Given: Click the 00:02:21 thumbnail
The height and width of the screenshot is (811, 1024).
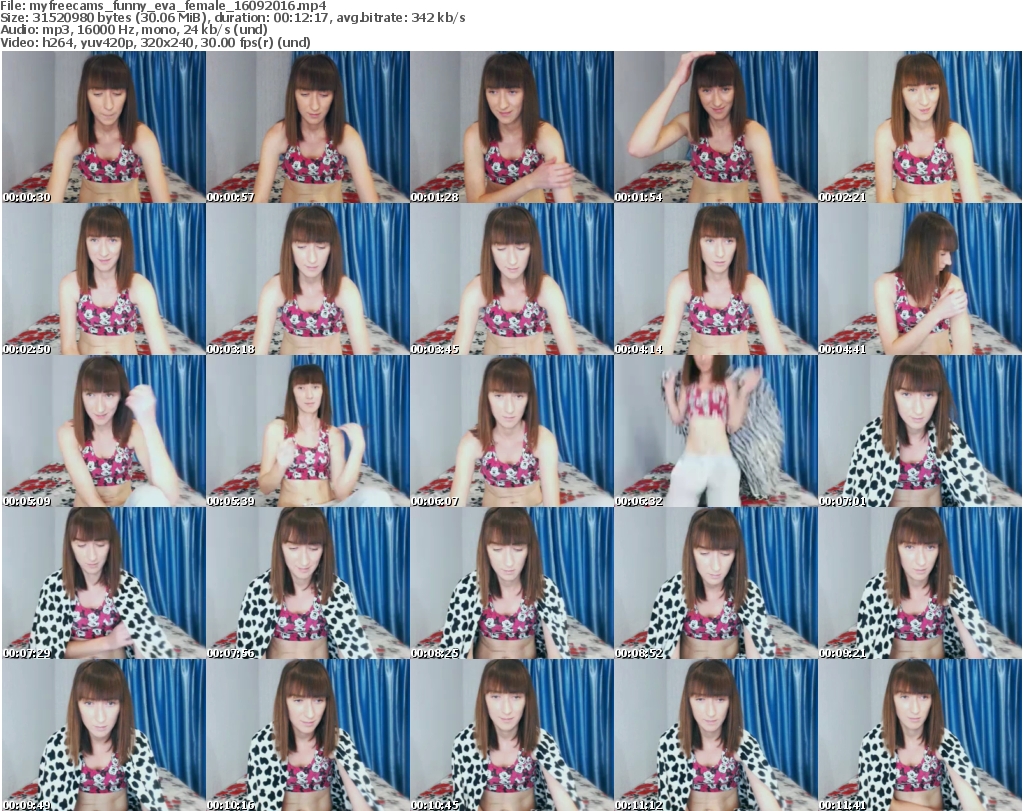Looking at the screenshot, I should (x=919, y=127).
